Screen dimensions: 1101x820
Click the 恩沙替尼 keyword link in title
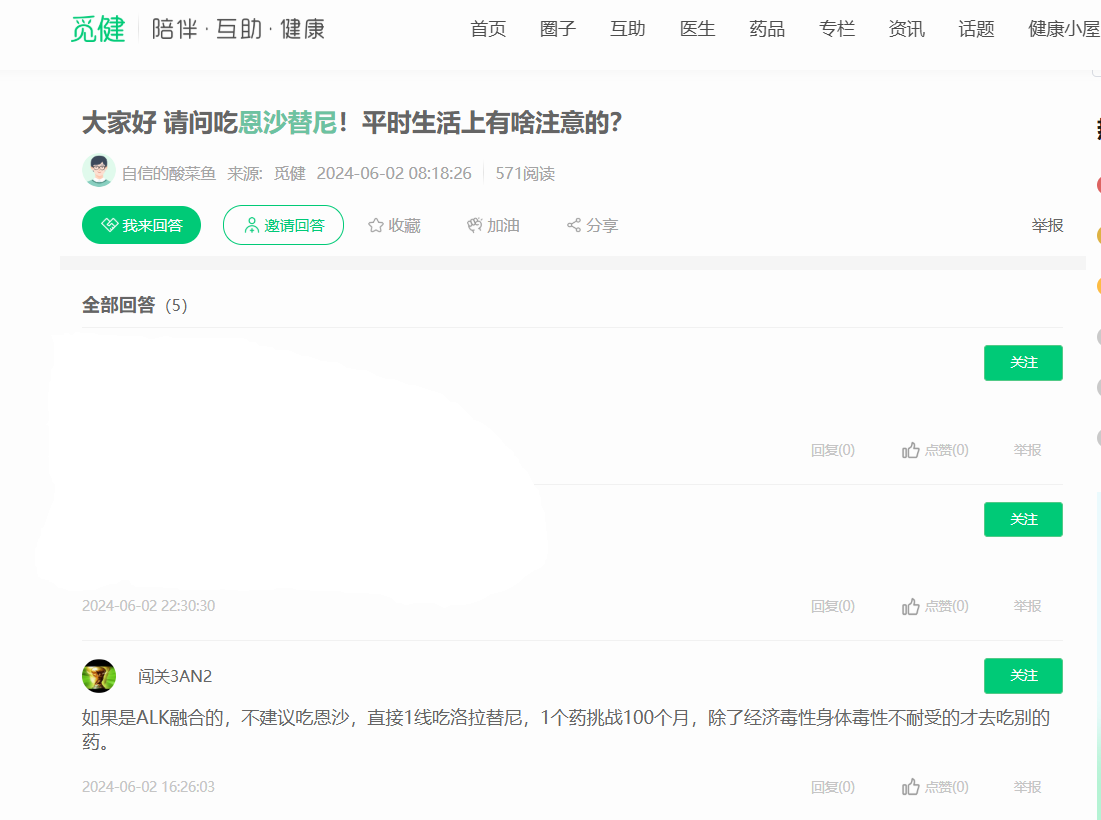(x=287, y=123)
